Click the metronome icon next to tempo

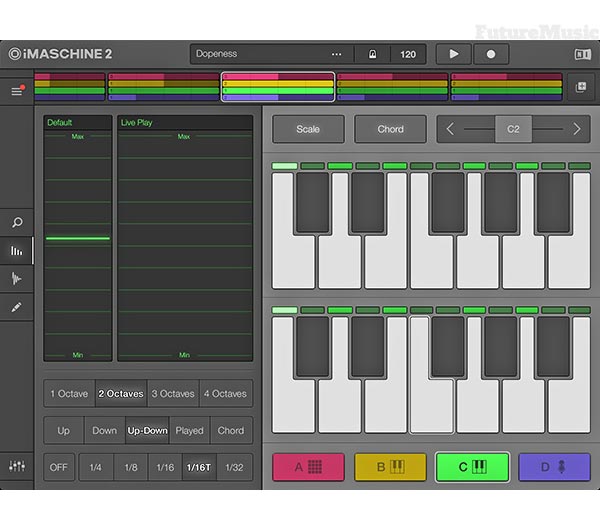tap(372, 54)
